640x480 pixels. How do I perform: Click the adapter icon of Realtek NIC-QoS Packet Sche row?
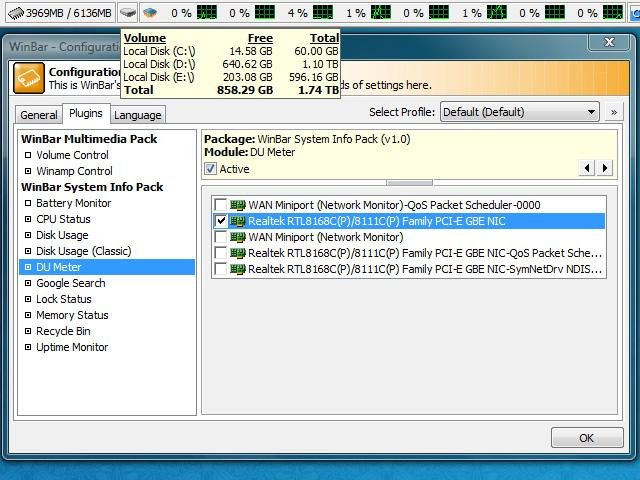coord(238,253)
